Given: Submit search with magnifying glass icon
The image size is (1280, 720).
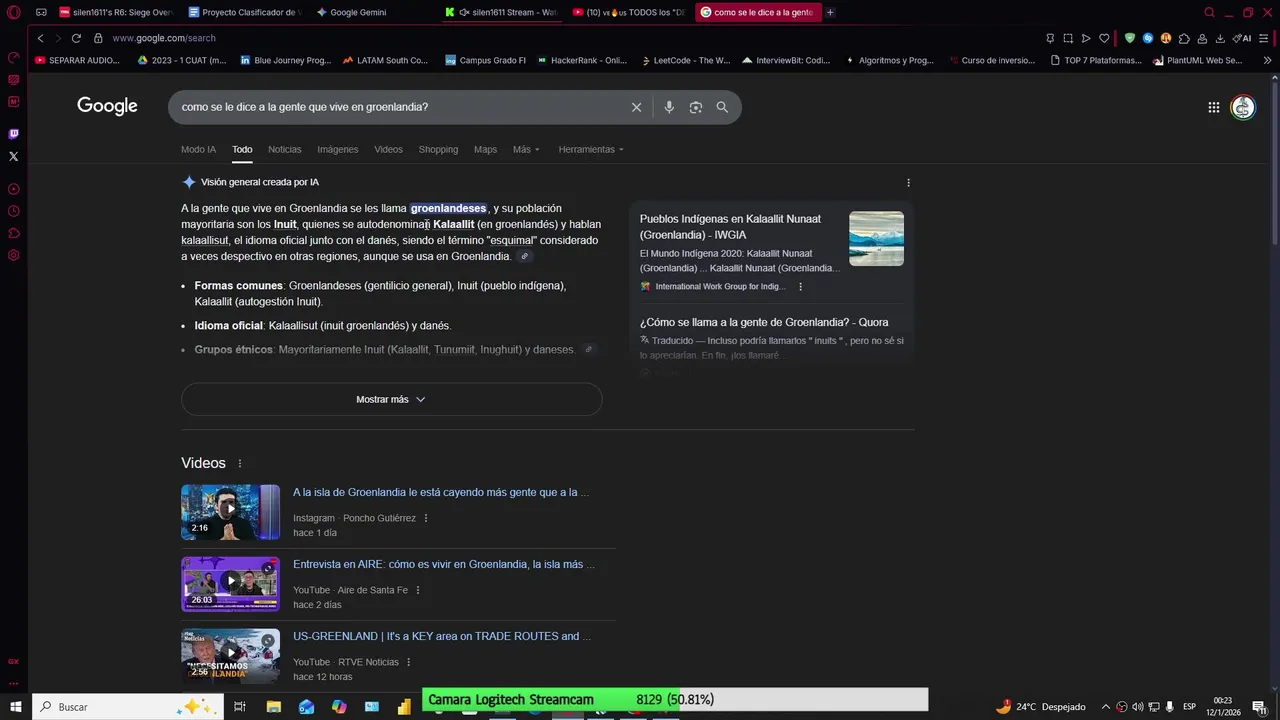Looking at the screenshot, I should pos(722,107).
